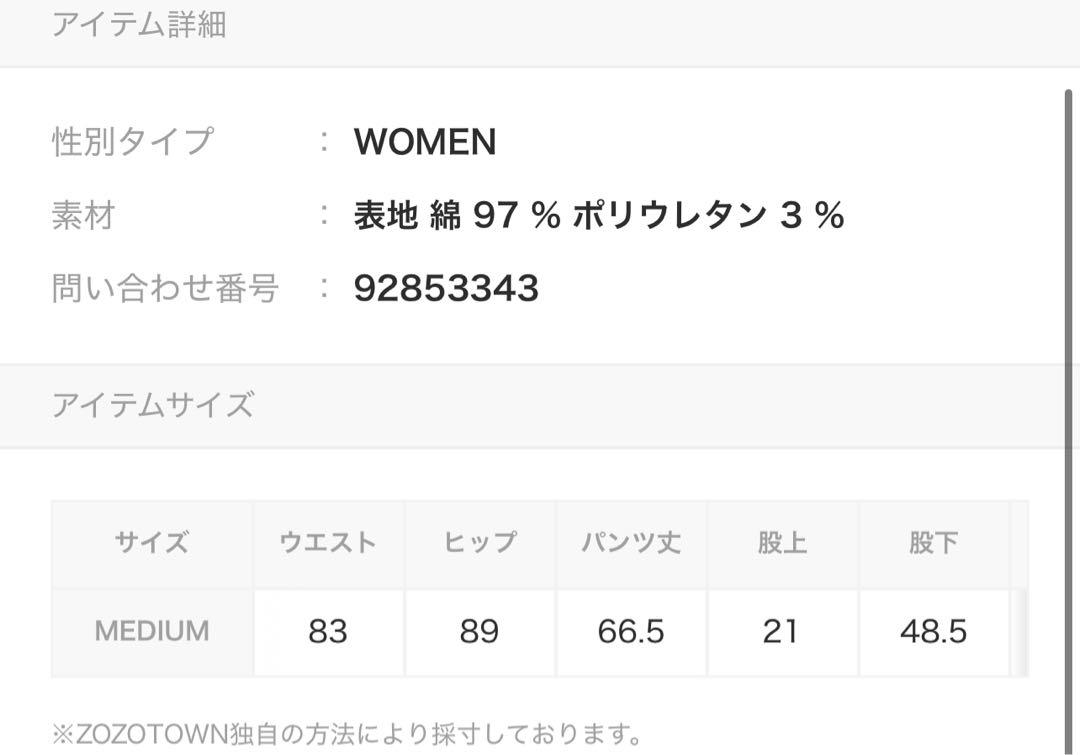Click the パンツ丈 column header
The width and height of the screenshot is (1080, 755).
coord(632,544)
